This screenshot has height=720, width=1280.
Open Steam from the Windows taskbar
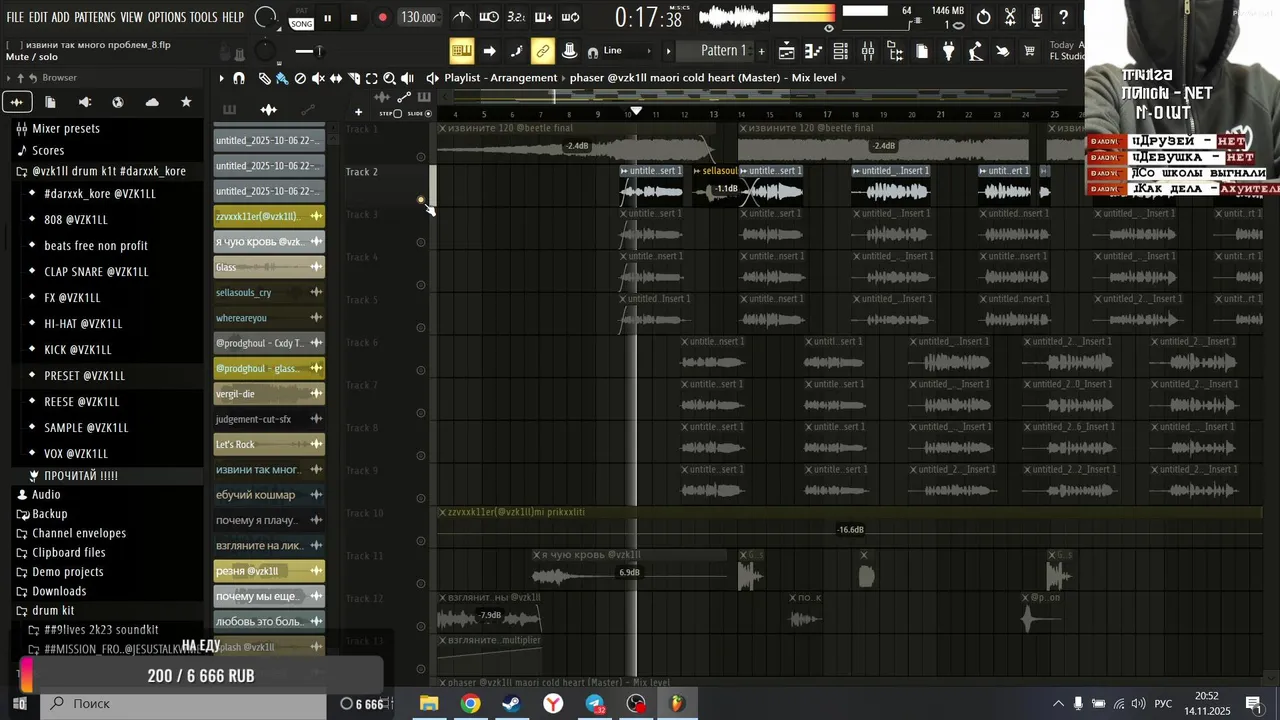(511, 704)
